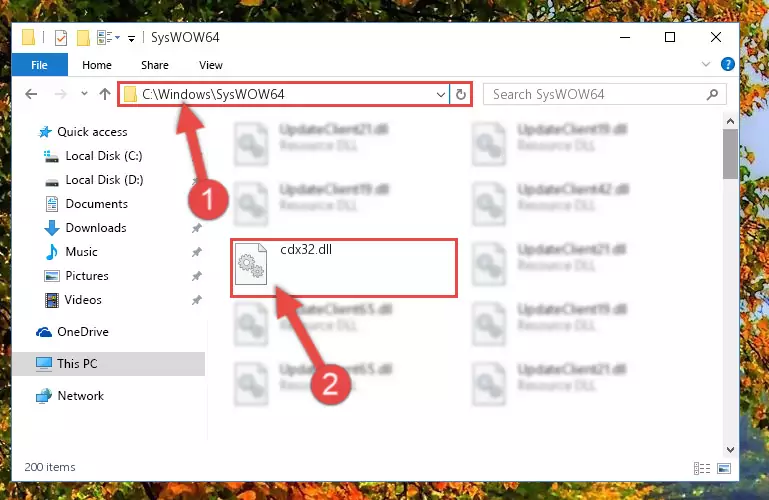Minimize the SysWOW64 window
This screenshot has width=769, height=500.
(x=625, y=37)
